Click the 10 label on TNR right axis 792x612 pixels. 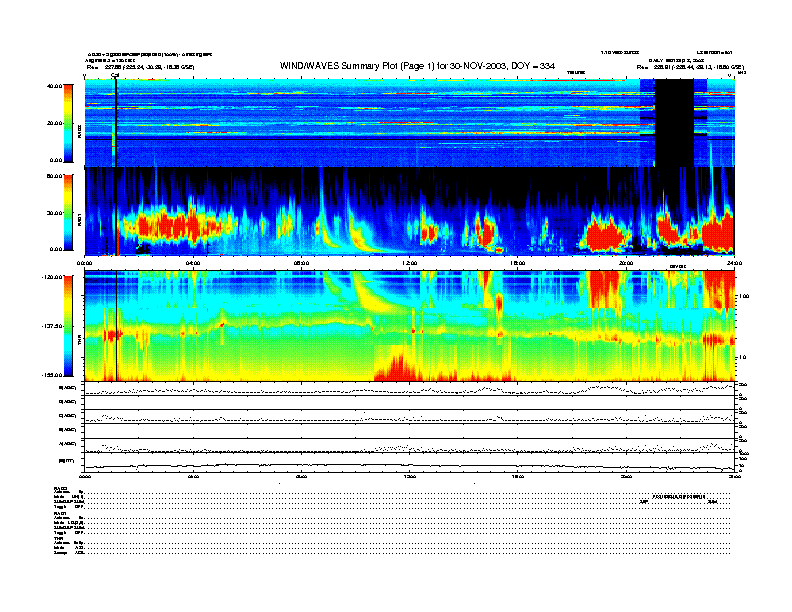(742, 357)
